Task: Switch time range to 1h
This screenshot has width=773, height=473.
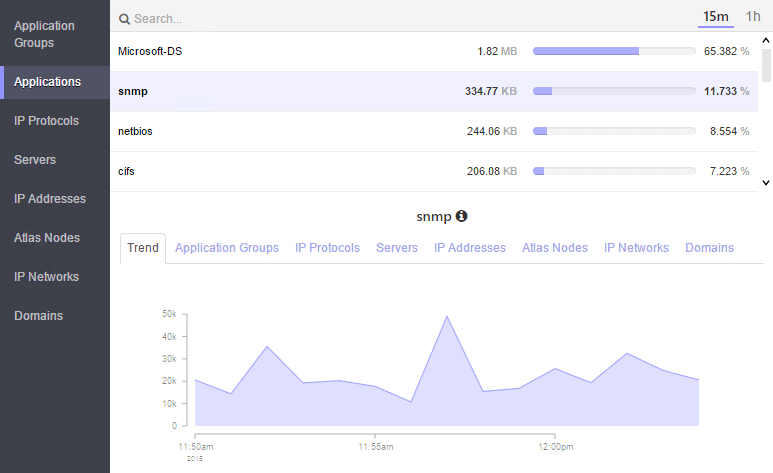Action: coord(753,17)
